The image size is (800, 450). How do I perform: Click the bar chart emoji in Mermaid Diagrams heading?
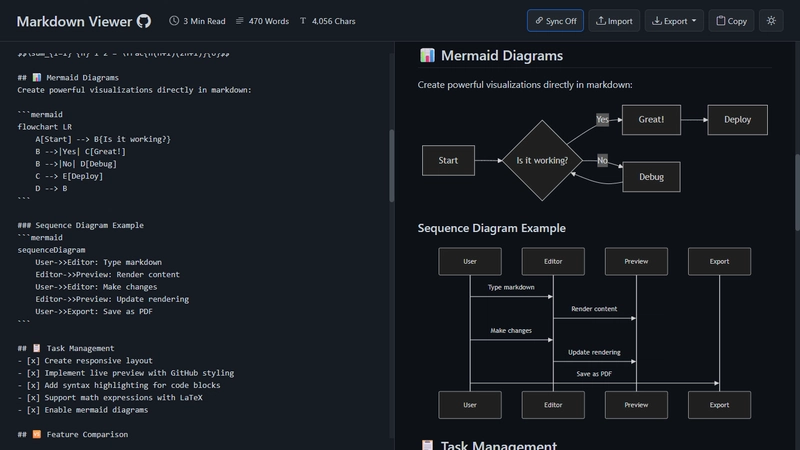coord(427,55)
